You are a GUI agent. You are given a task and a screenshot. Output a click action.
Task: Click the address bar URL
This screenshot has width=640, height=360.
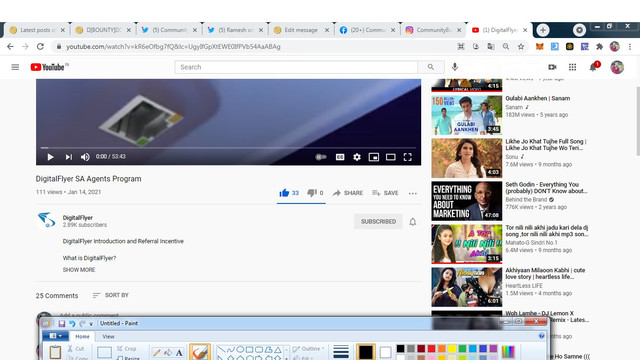tap(173, 47)
